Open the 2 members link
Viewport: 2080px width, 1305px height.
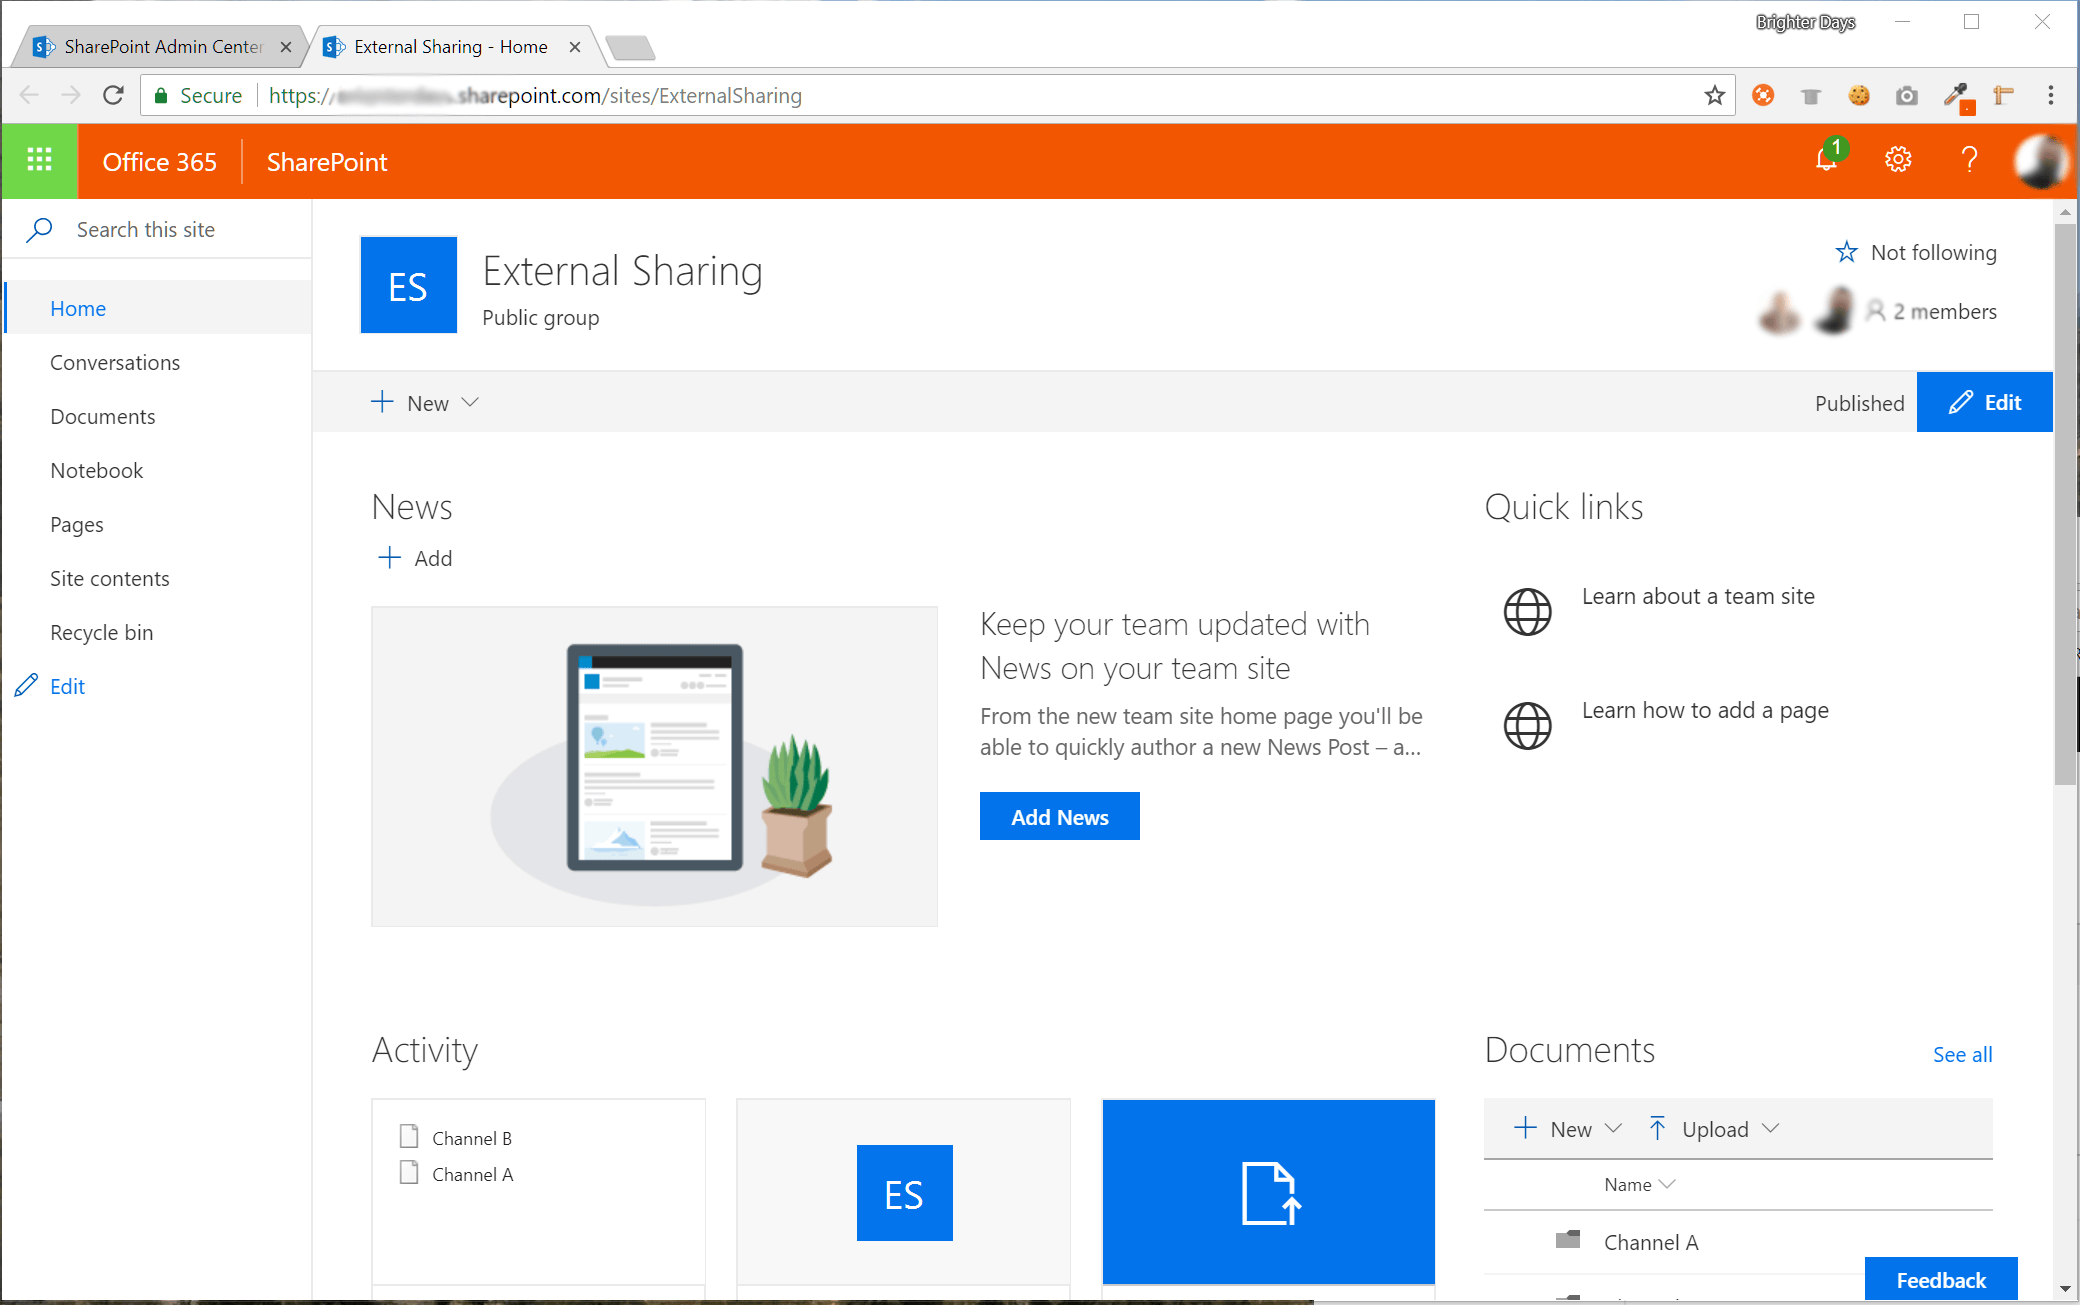[1944, 311]
